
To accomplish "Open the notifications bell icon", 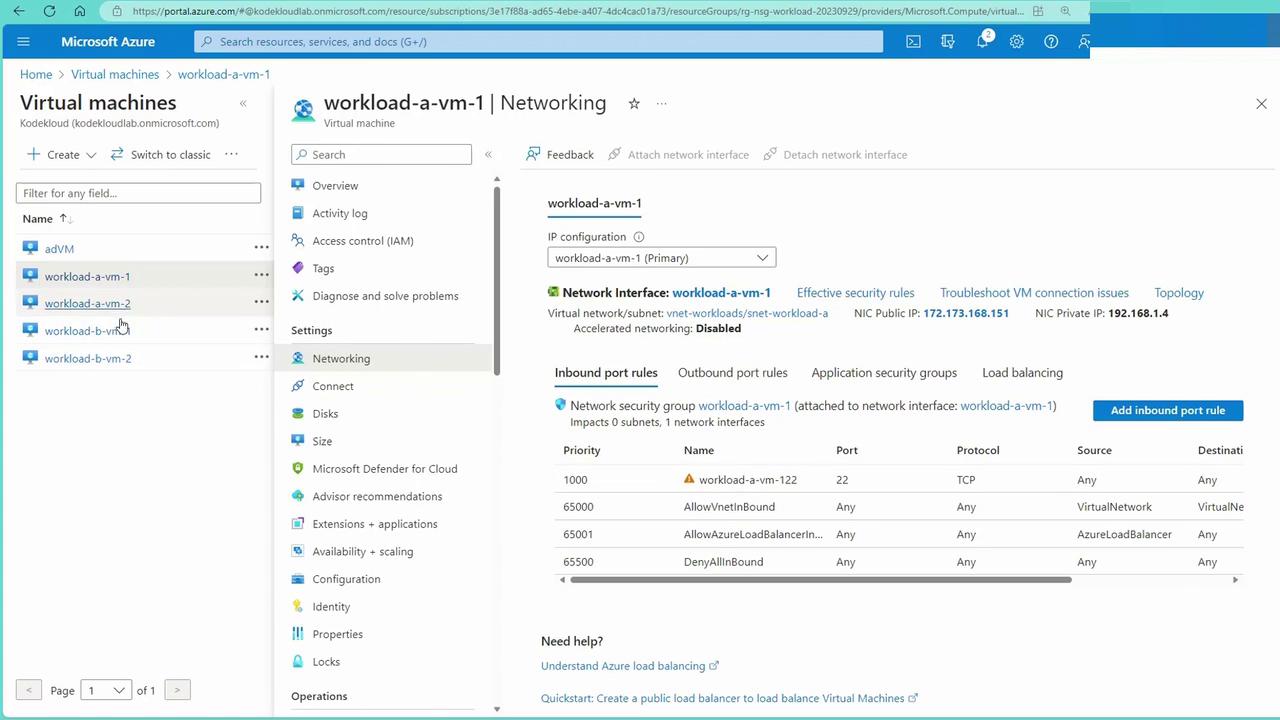I will 982,42.
